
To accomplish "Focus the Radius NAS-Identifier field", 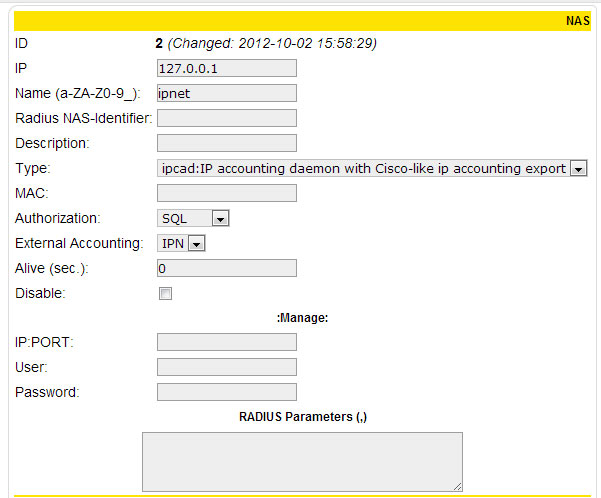I will click(227, 118).
